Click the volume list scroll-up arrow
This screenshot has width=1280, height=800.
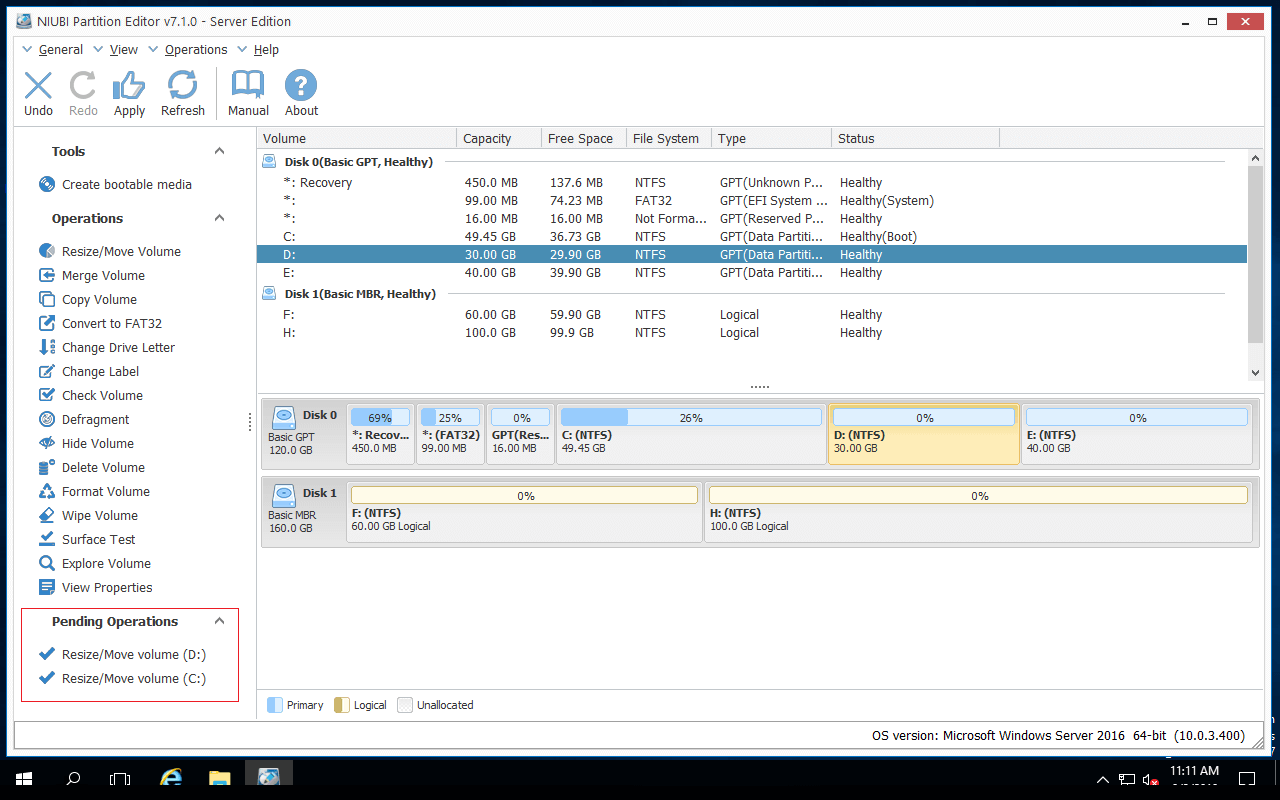click(1255, 157)
